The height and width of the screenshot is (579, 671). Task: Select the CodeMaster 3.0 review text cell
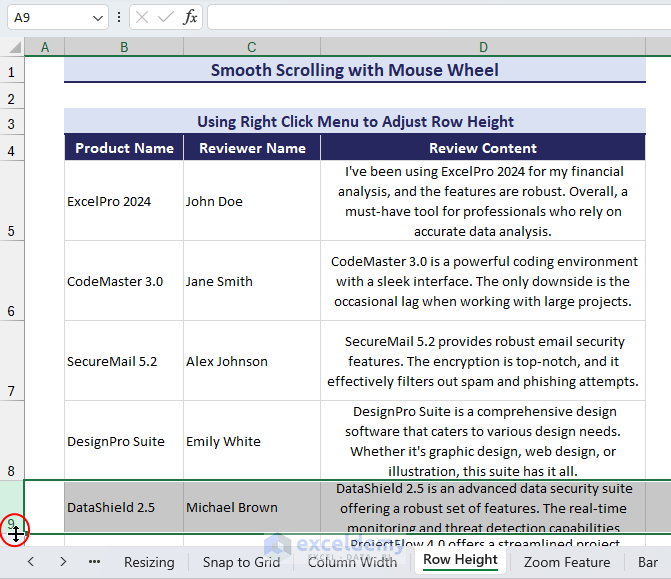pos(483,281)
